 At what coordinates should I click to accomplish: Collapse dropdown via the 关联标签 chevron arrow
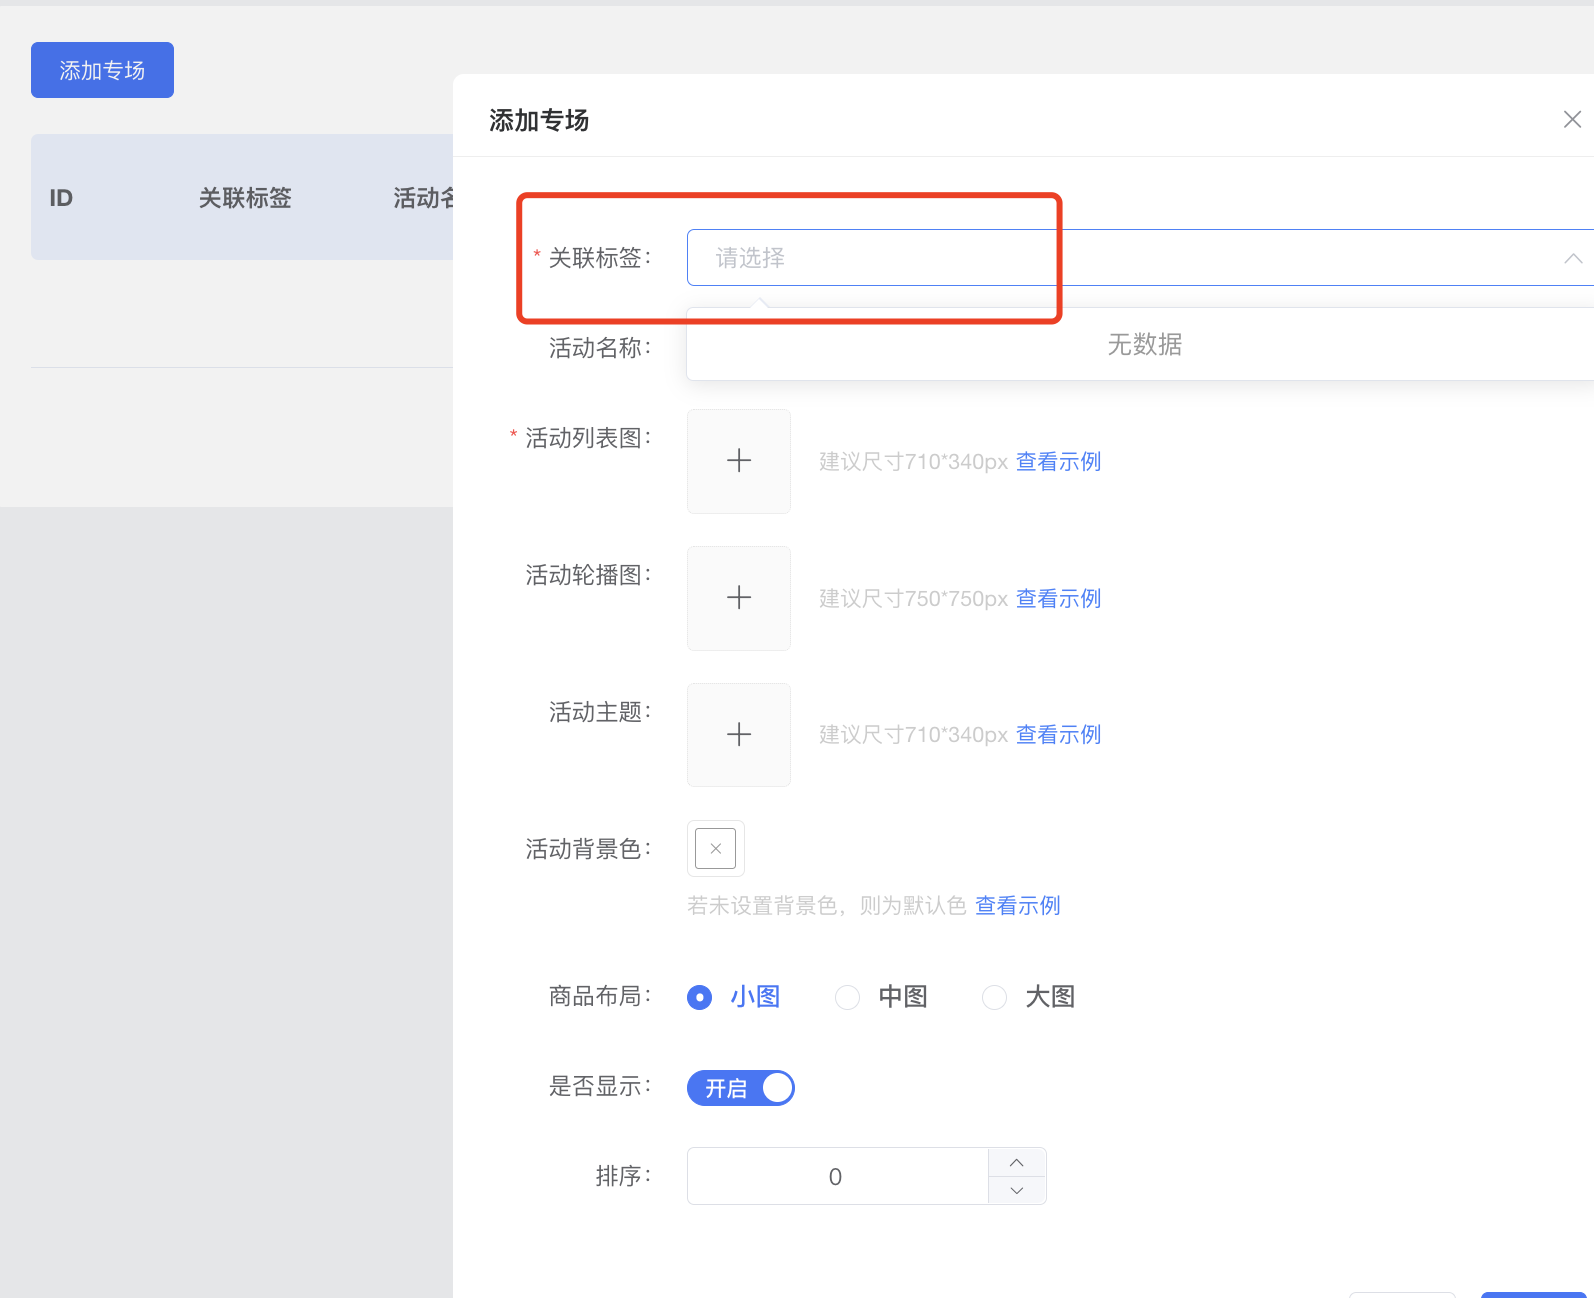click(x=1573, y=258)
